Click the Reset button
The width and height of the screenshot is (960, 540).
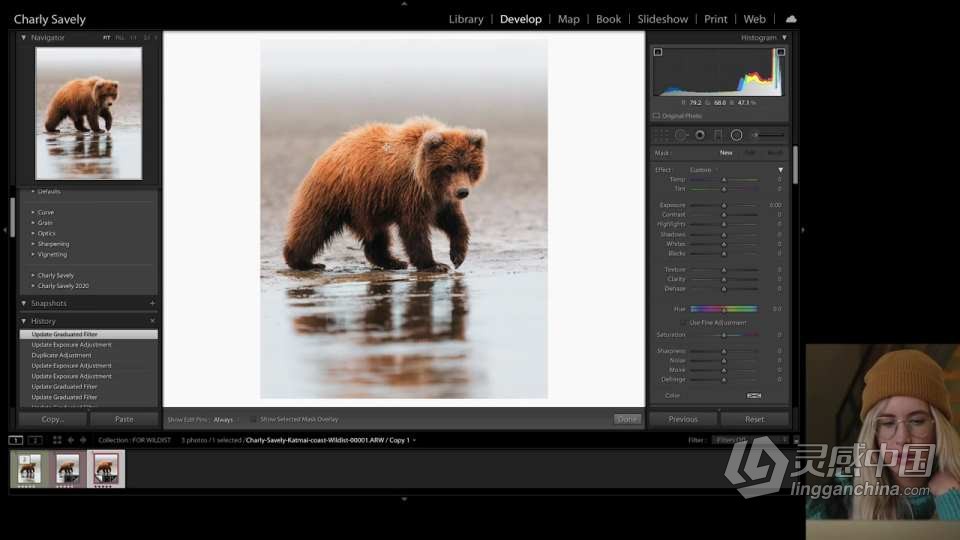(754, 419)
